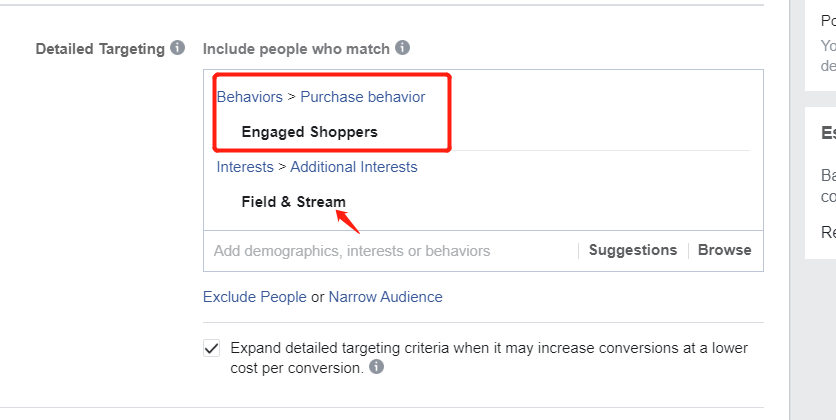Select the Field & Stream interest entry
Screen dimensions: 836x420
(x=293, y=202)
